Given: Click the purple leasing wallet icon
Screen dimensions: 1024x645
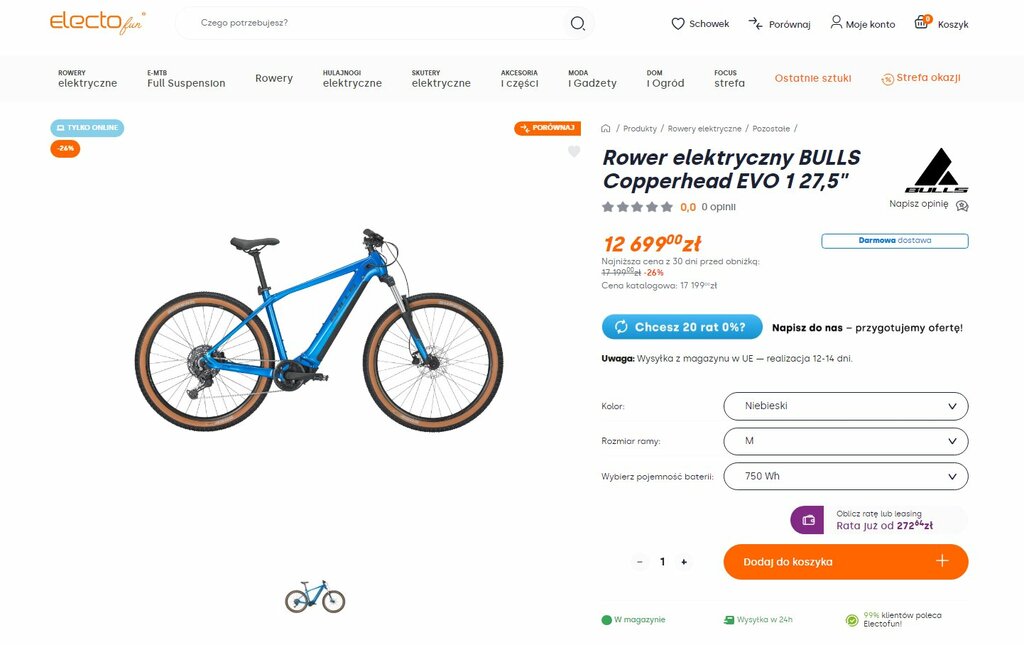Looking at the screenshot, I should pos(807,520).
